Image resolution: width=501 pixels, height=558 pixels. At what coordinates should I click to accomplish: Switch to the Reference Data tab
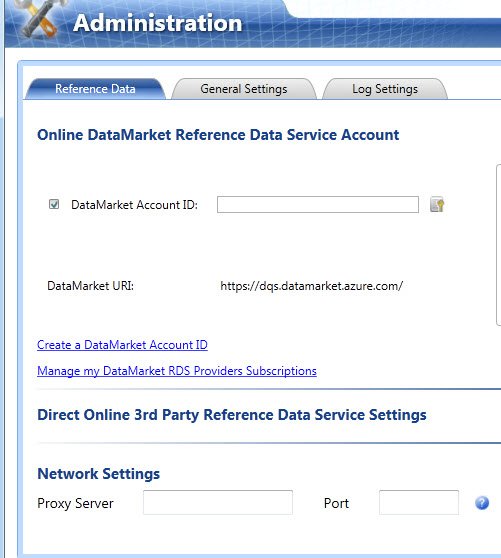click(95, 89)
